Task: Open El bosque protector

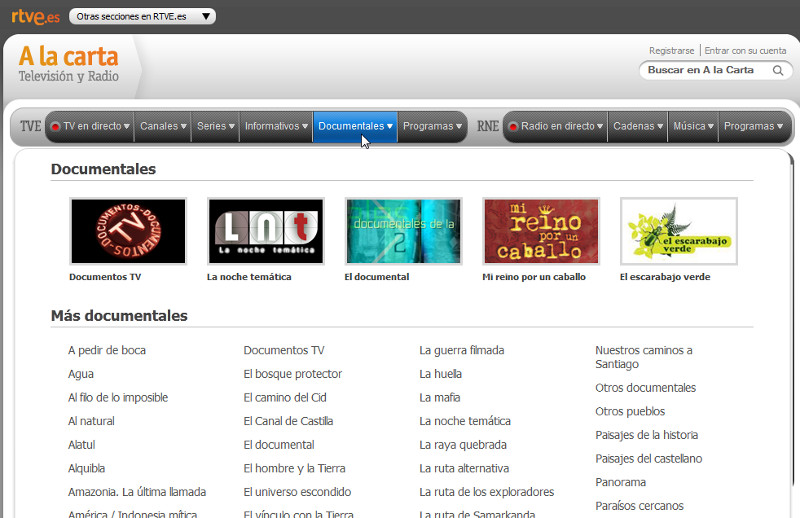Action: [292, 374]
